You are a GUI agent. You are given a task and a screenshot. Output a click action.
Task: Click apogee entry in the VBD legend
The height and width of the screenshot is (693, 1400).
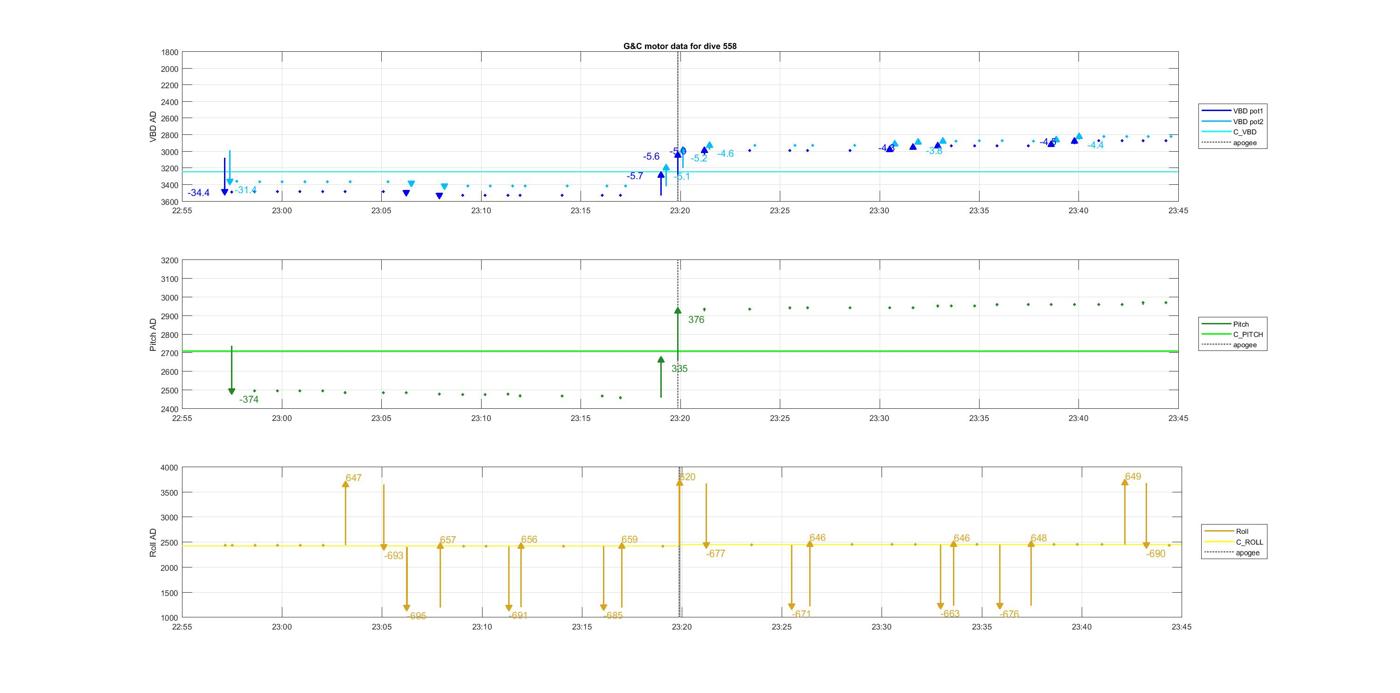1231,142
